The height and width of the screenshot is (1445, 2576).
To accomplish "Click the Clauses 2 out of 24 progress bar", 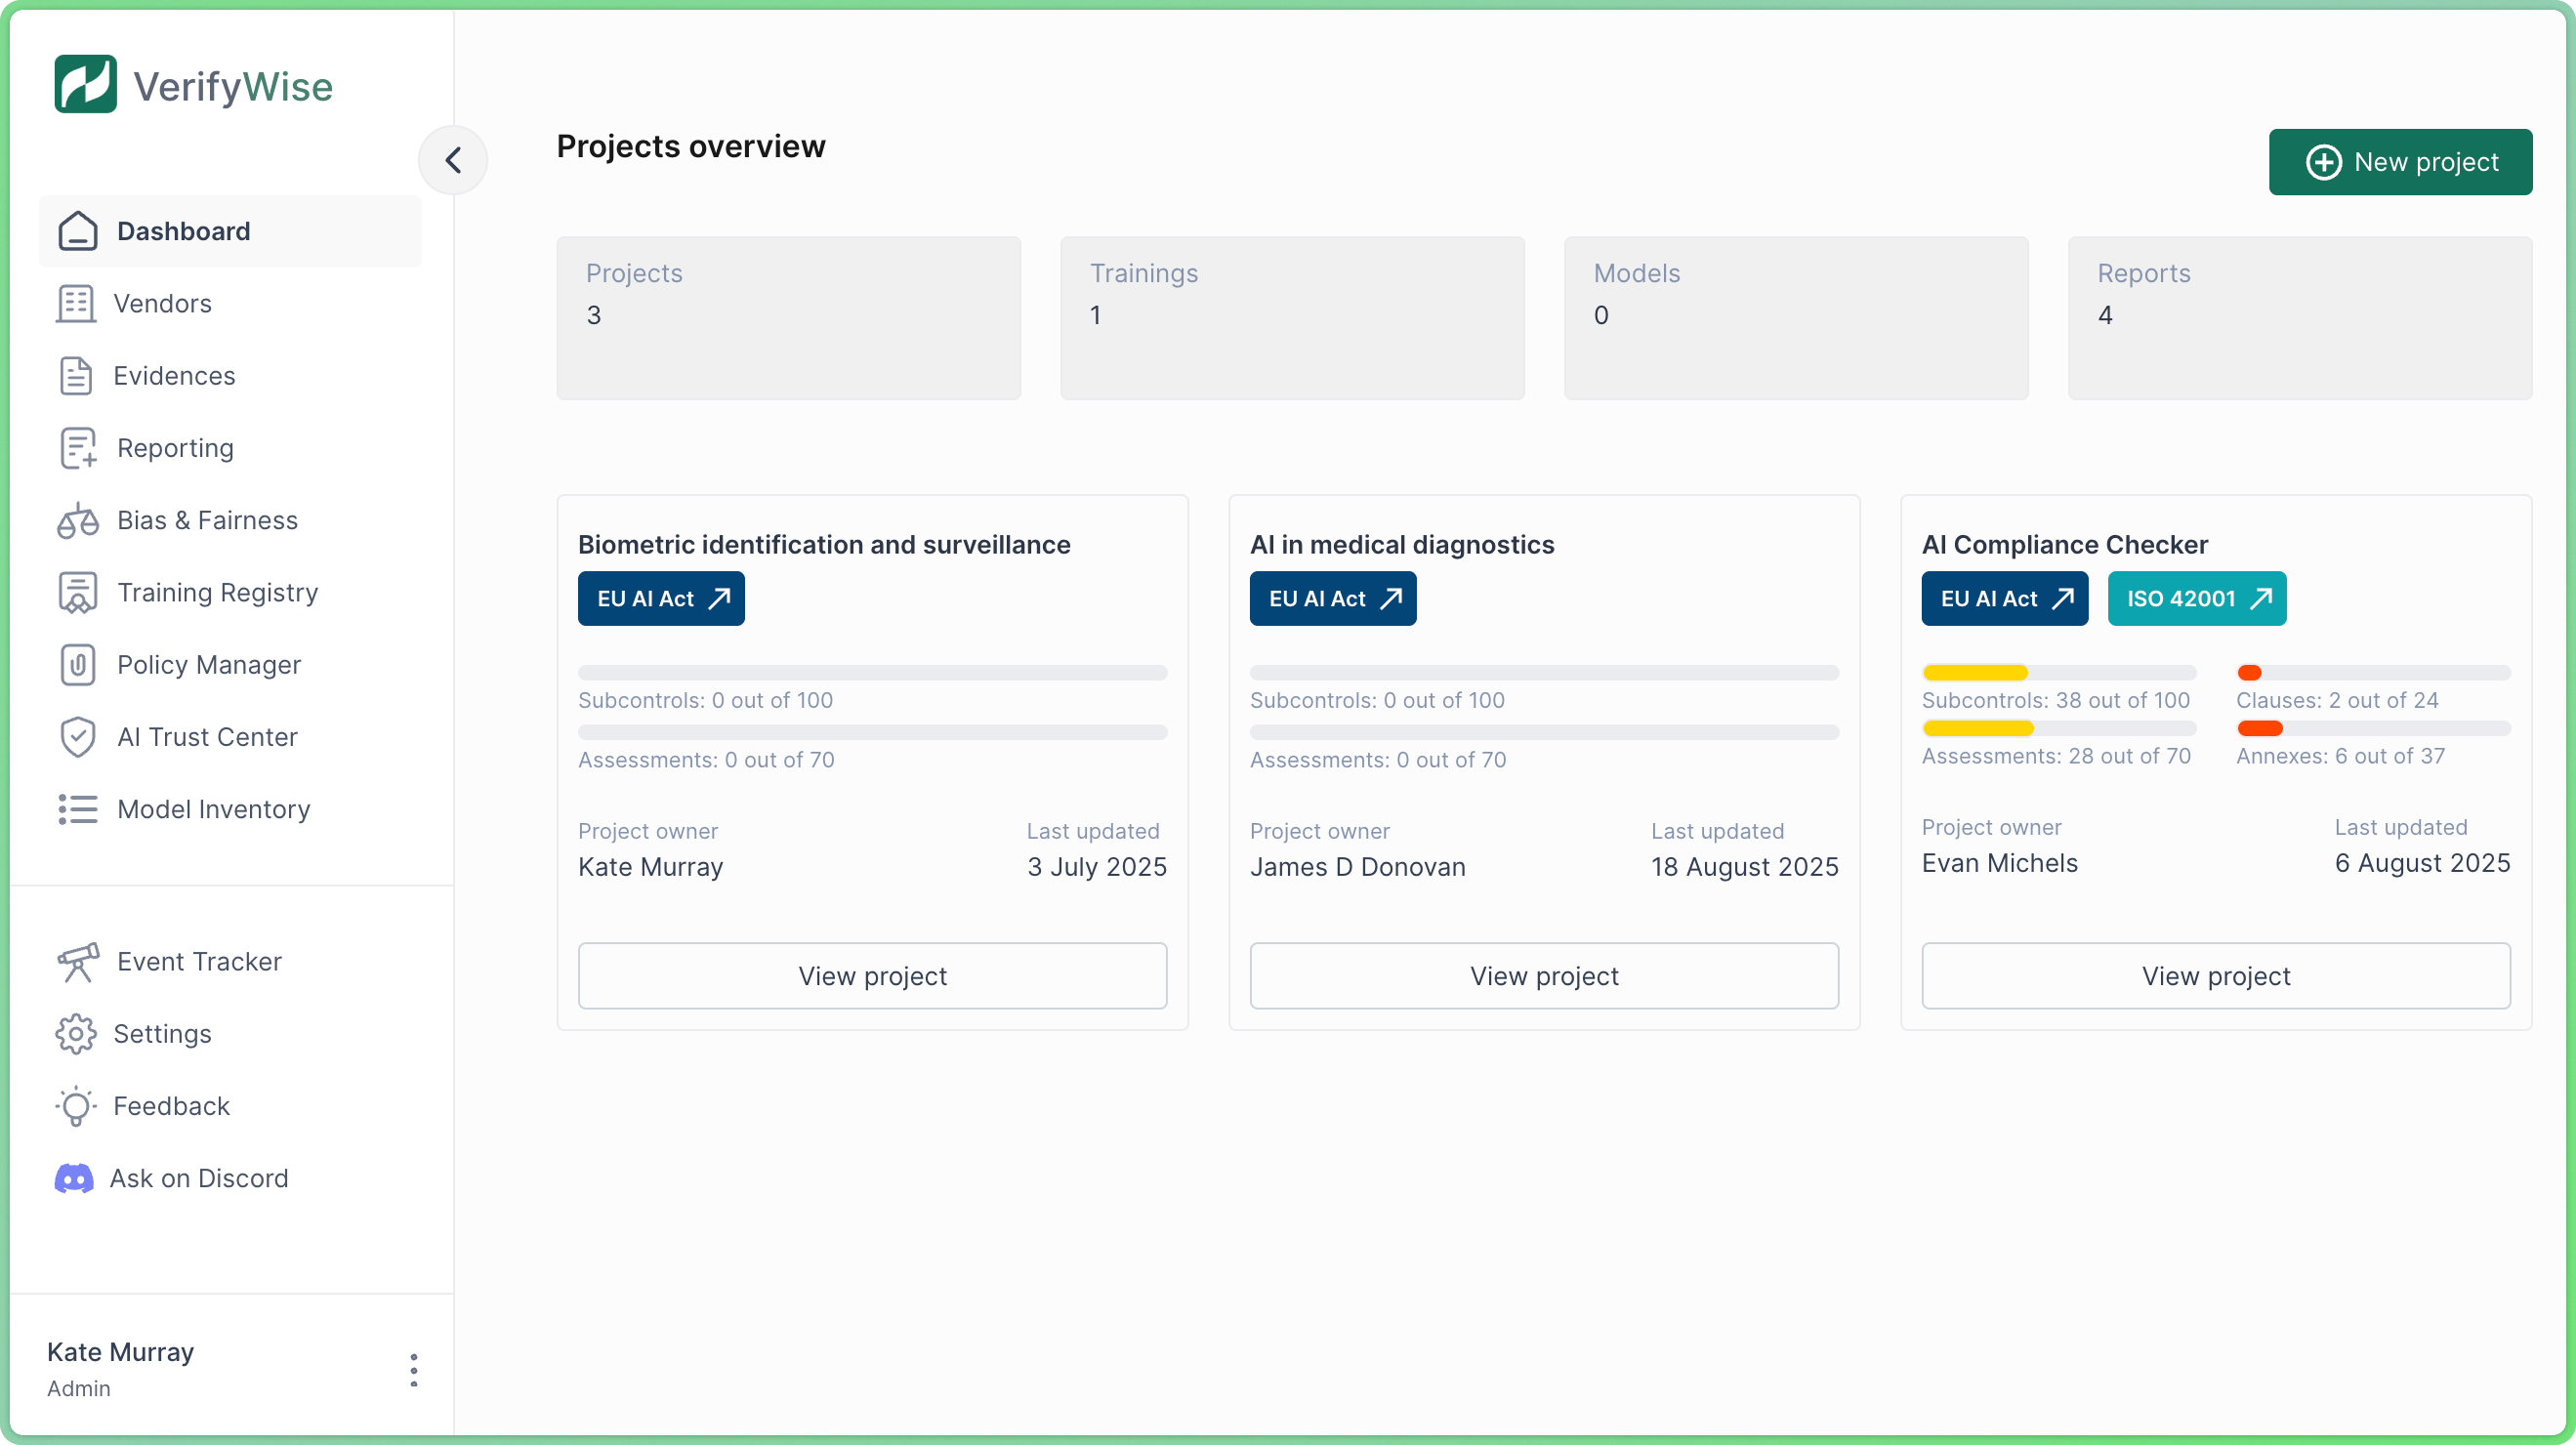I will tap(2373, 673).
